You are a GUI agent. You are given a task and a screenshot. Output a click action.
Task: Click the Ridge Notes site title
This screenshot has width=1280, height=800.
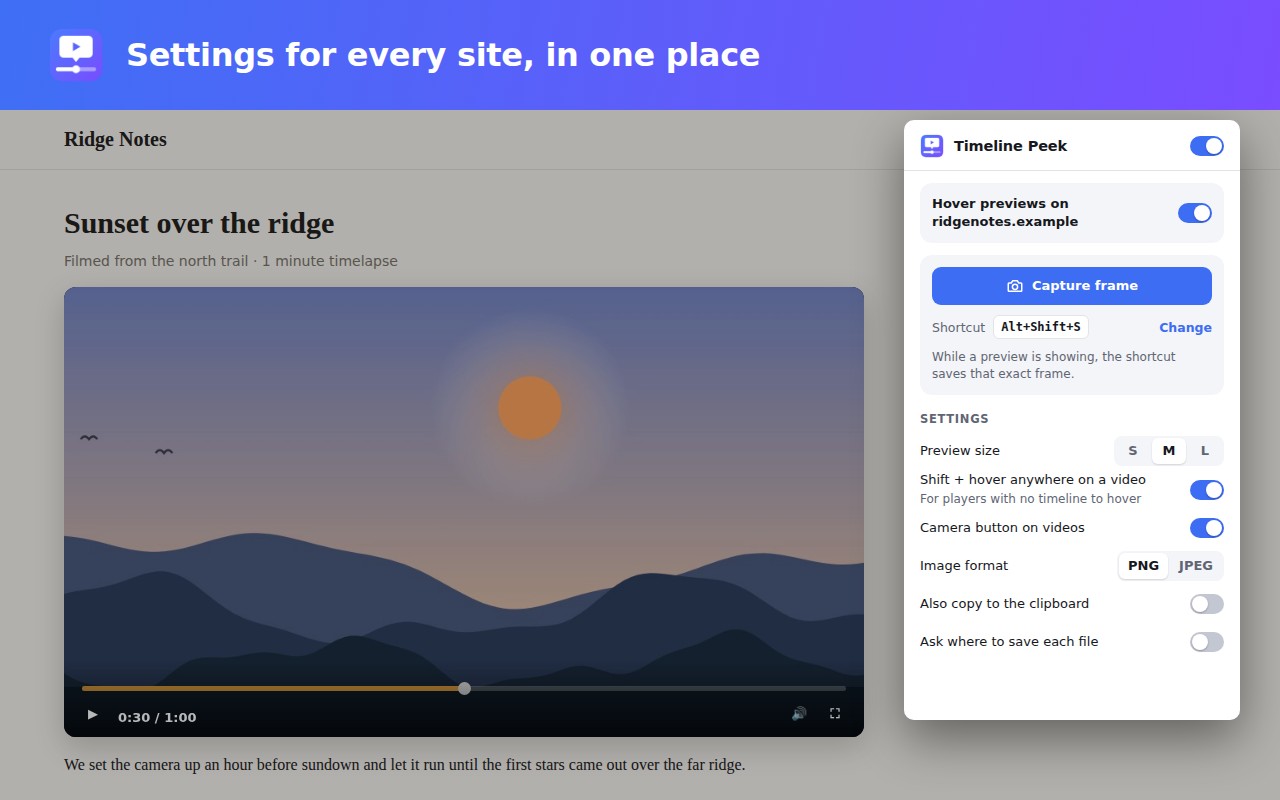115,139
